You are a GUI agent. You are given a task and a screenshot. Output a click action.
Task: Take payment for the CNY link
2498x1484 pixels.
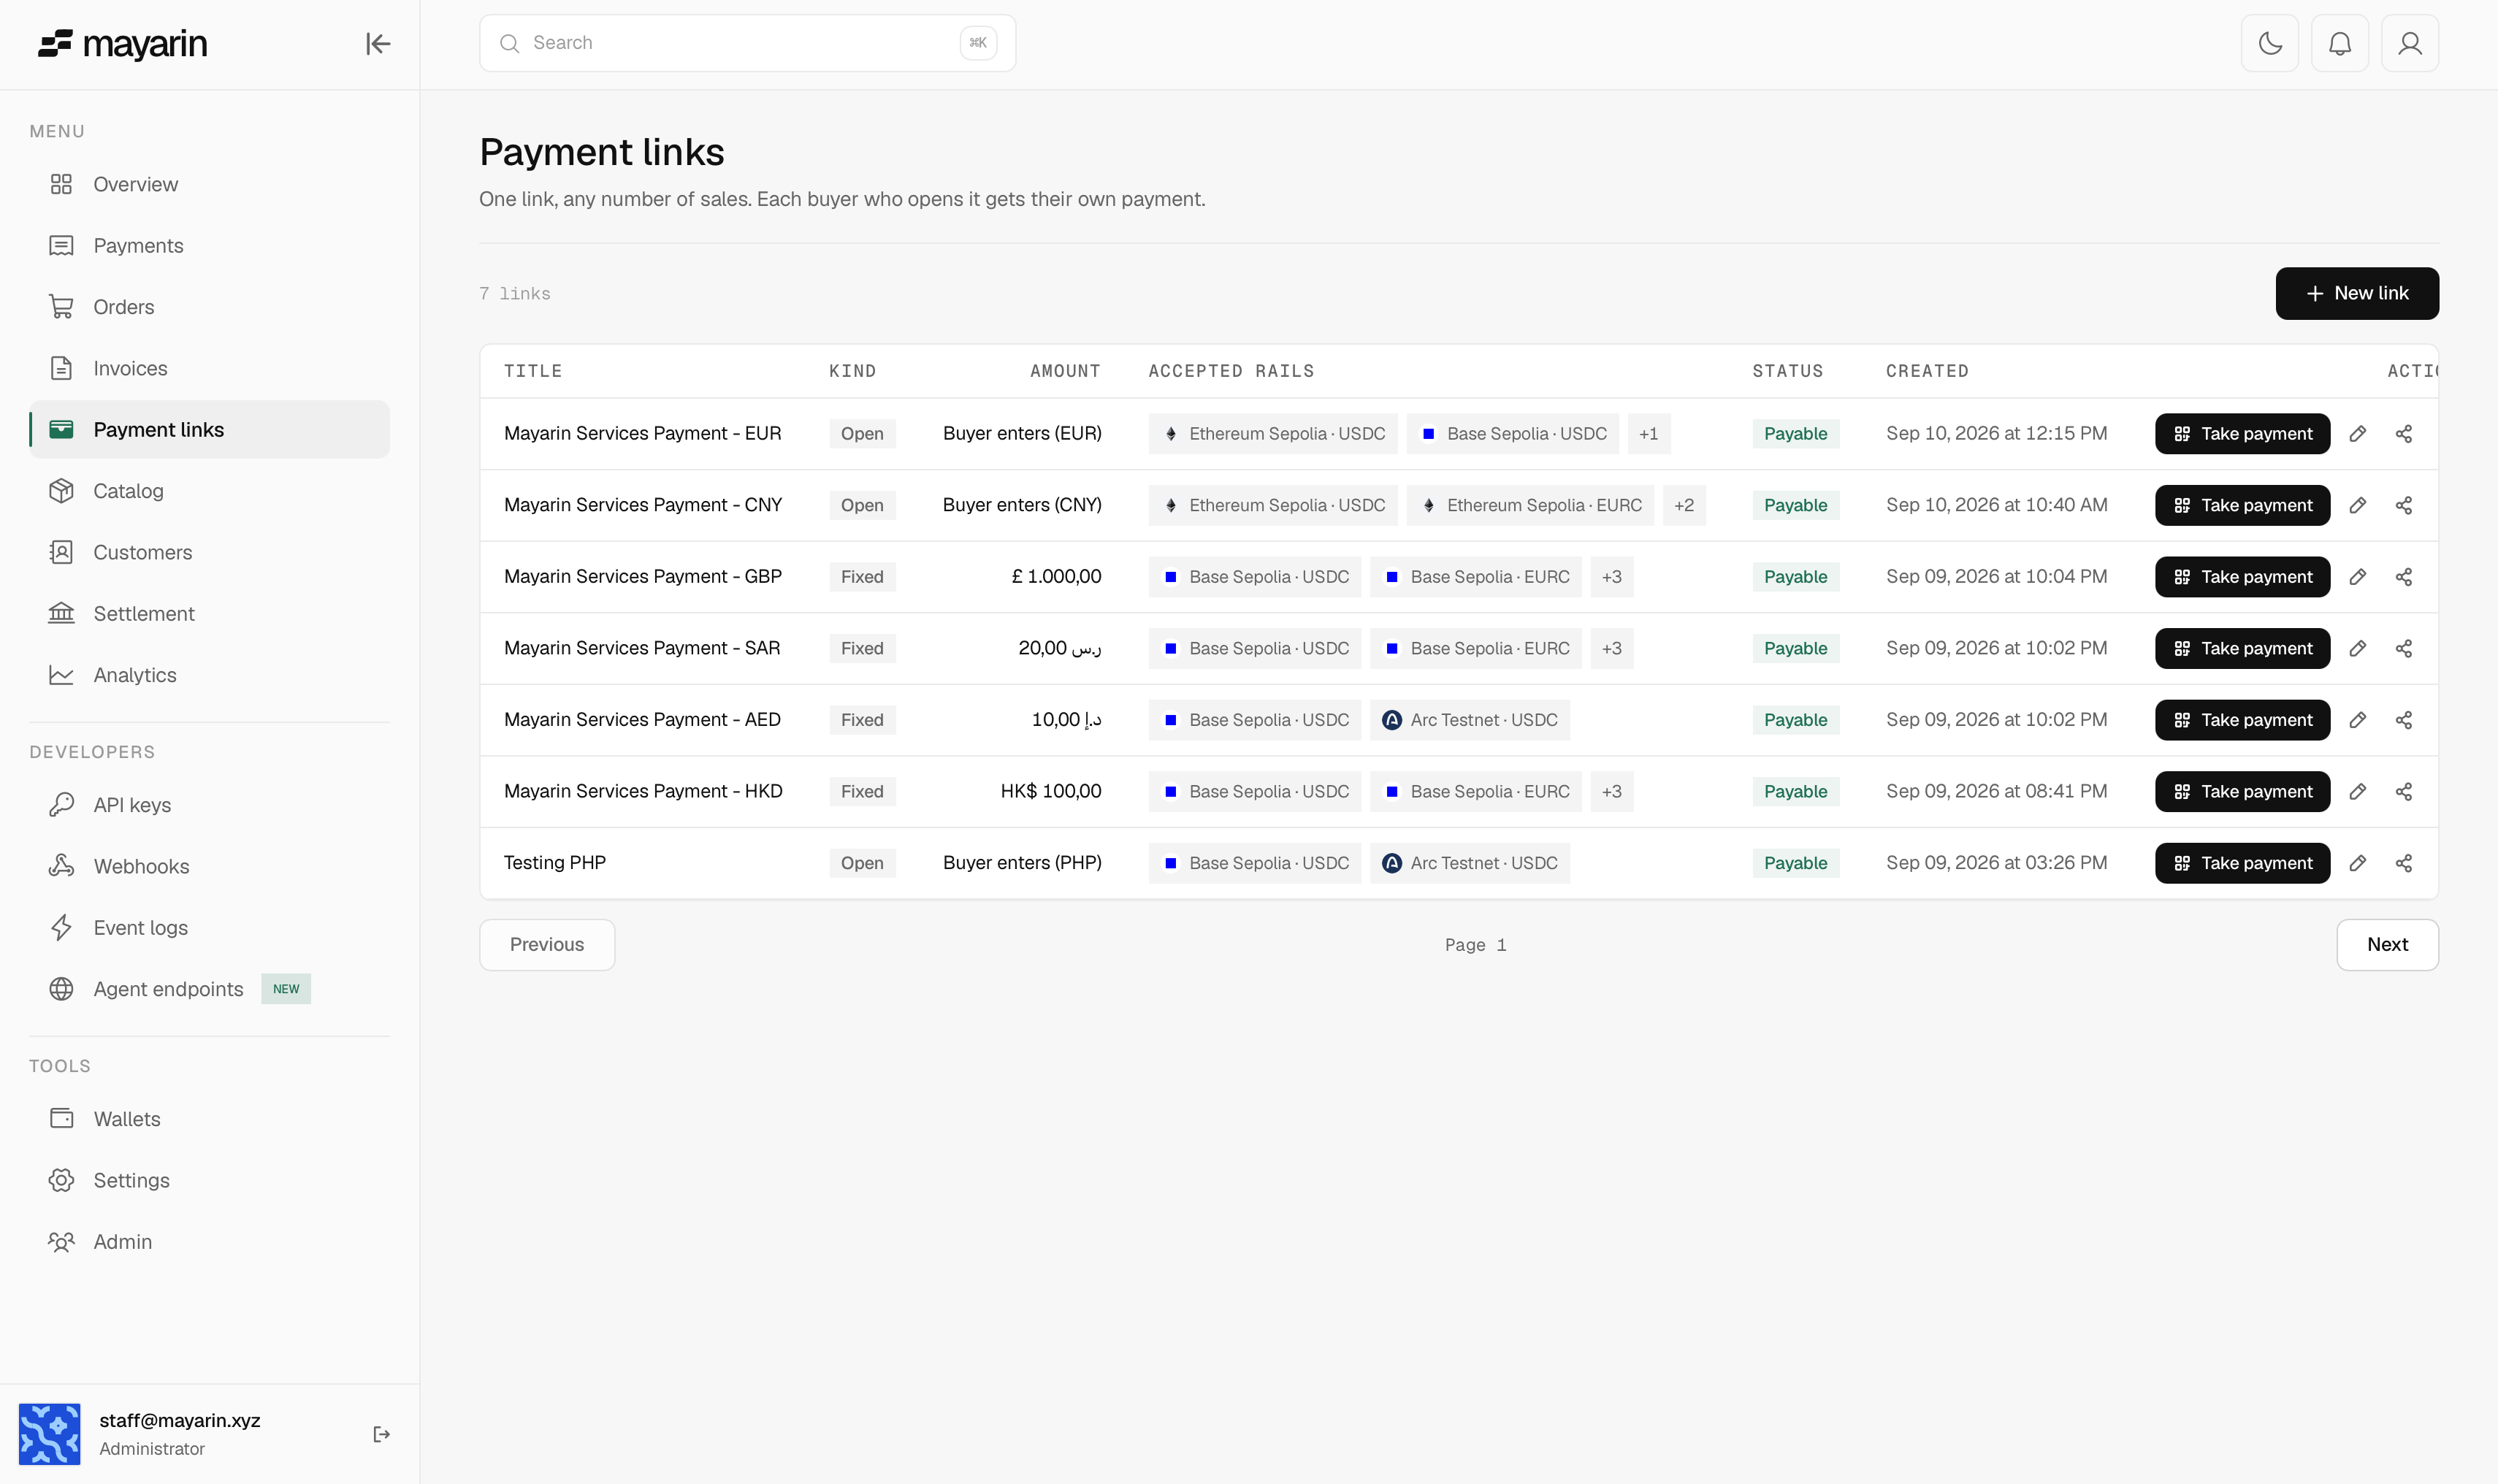(x=2242, y=505)
